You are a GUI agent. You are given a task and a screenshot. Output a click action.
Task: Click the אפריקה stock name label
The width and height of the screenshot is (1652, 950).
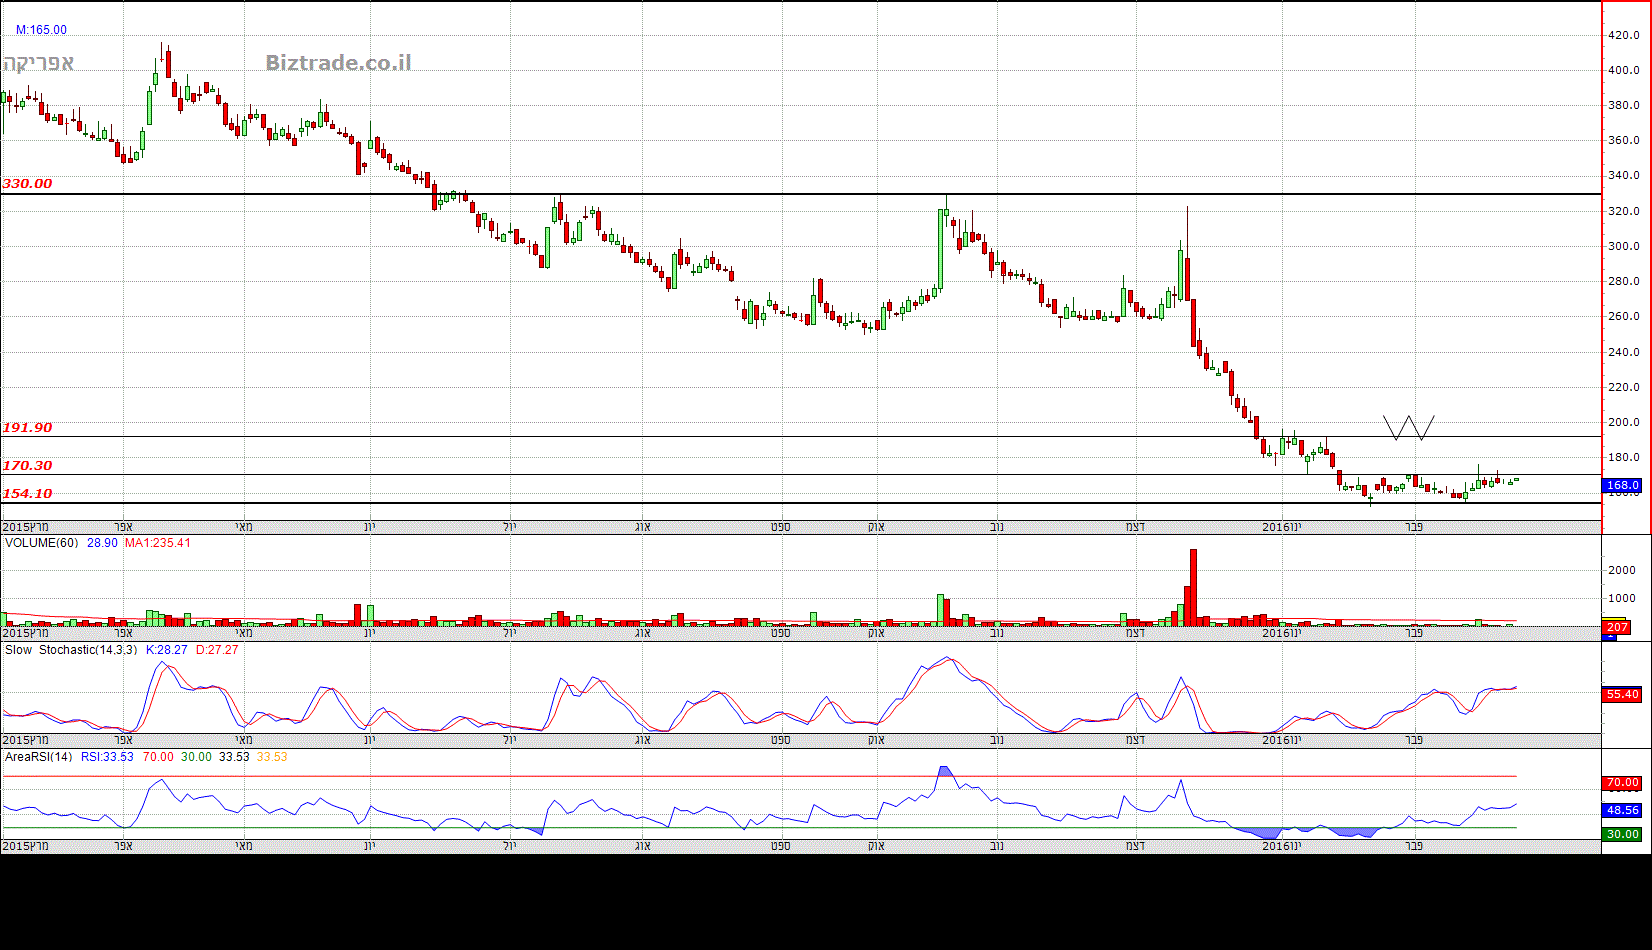[39, 63]
